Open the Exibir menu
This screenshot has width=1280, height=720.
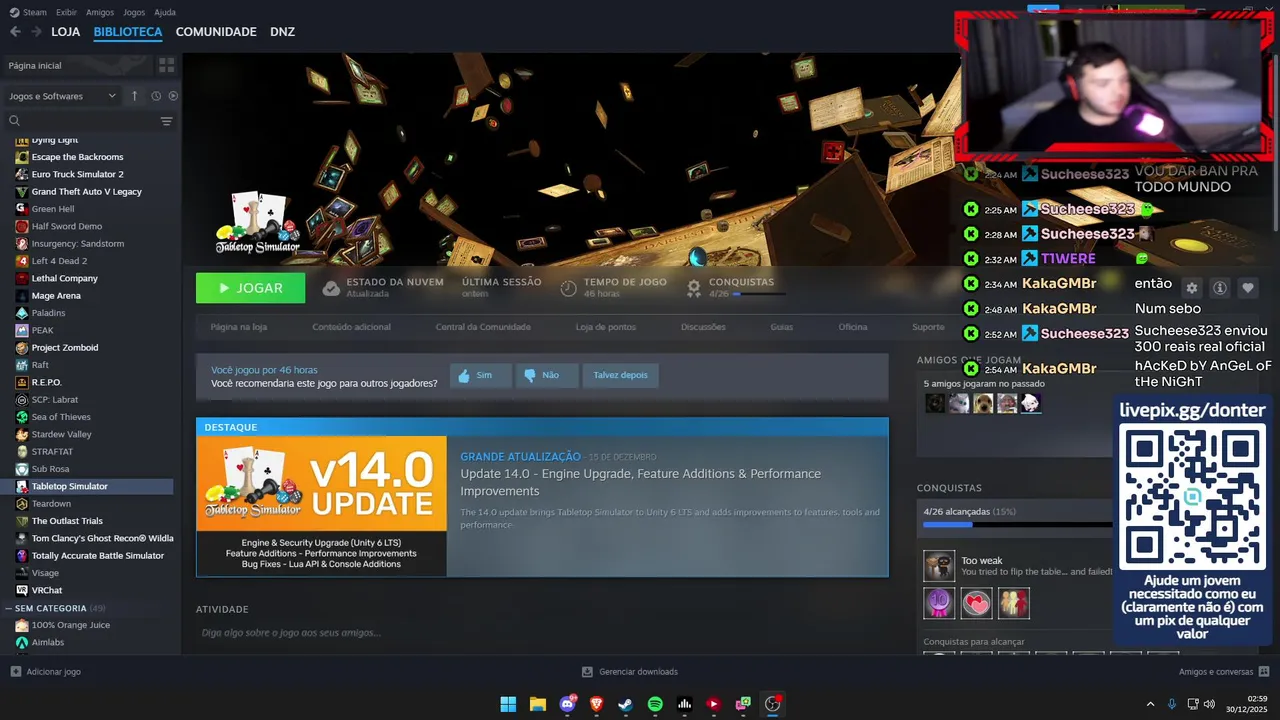(66, 12)
